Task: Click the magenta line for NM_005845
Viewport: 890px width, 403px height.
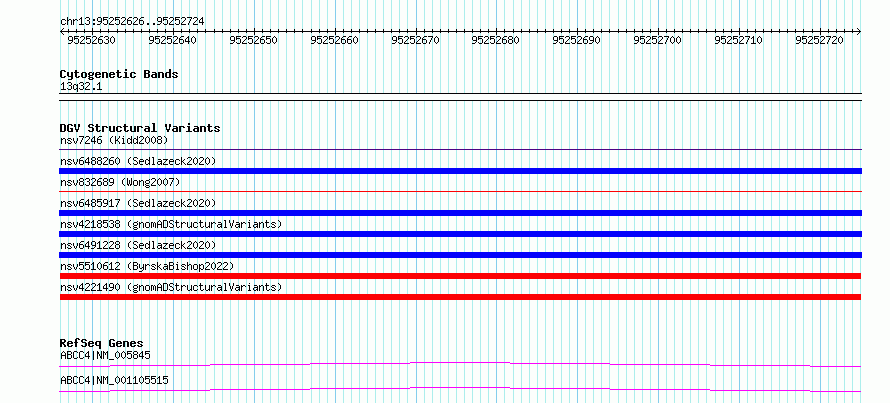Action: point(460,364)
